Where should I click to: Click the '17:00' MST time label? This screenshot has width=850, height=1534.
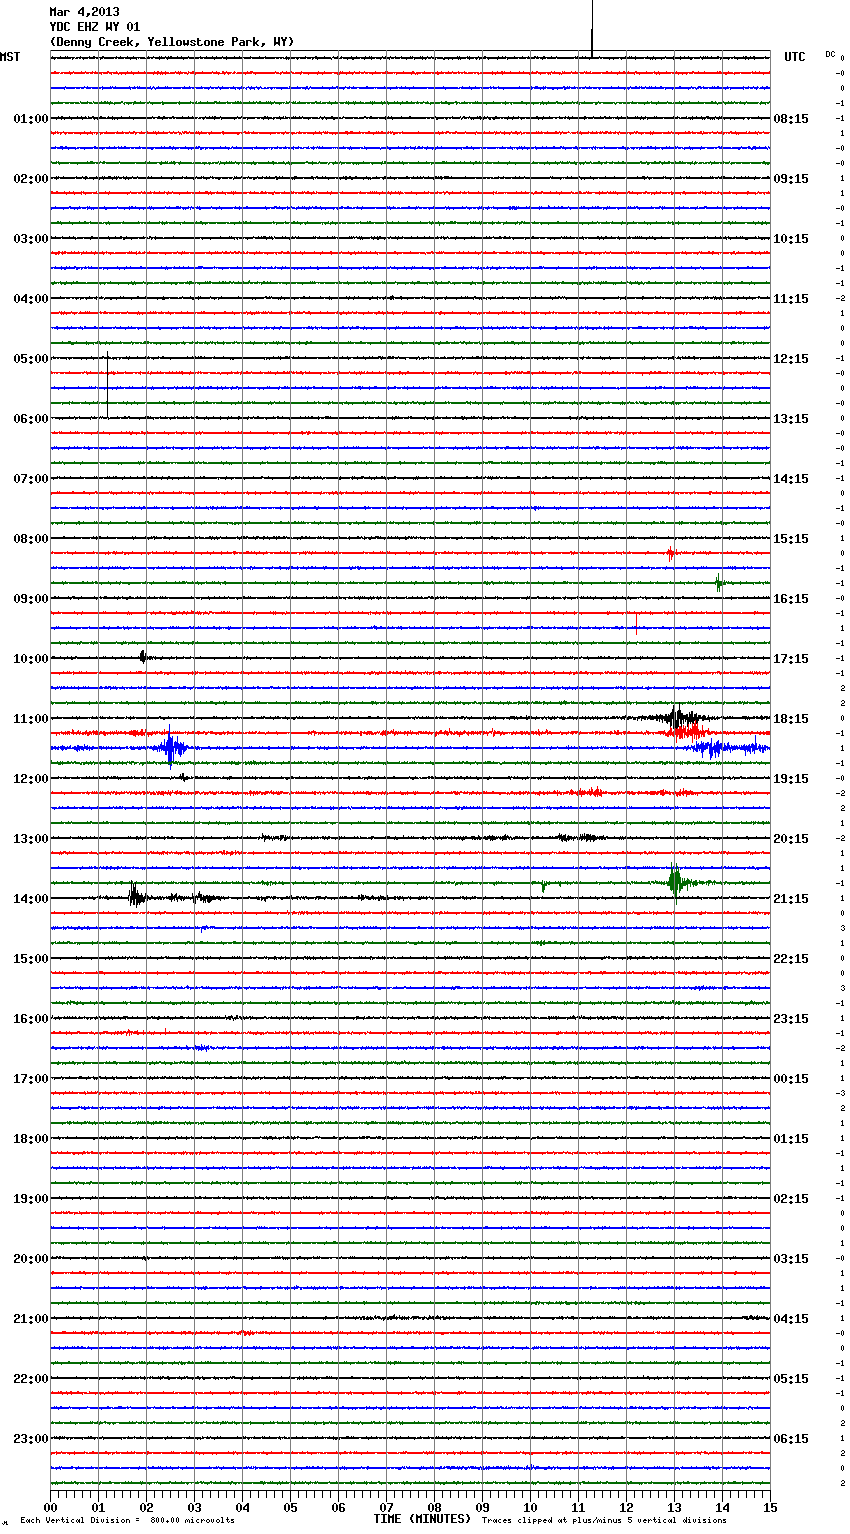click(31, 1079)
